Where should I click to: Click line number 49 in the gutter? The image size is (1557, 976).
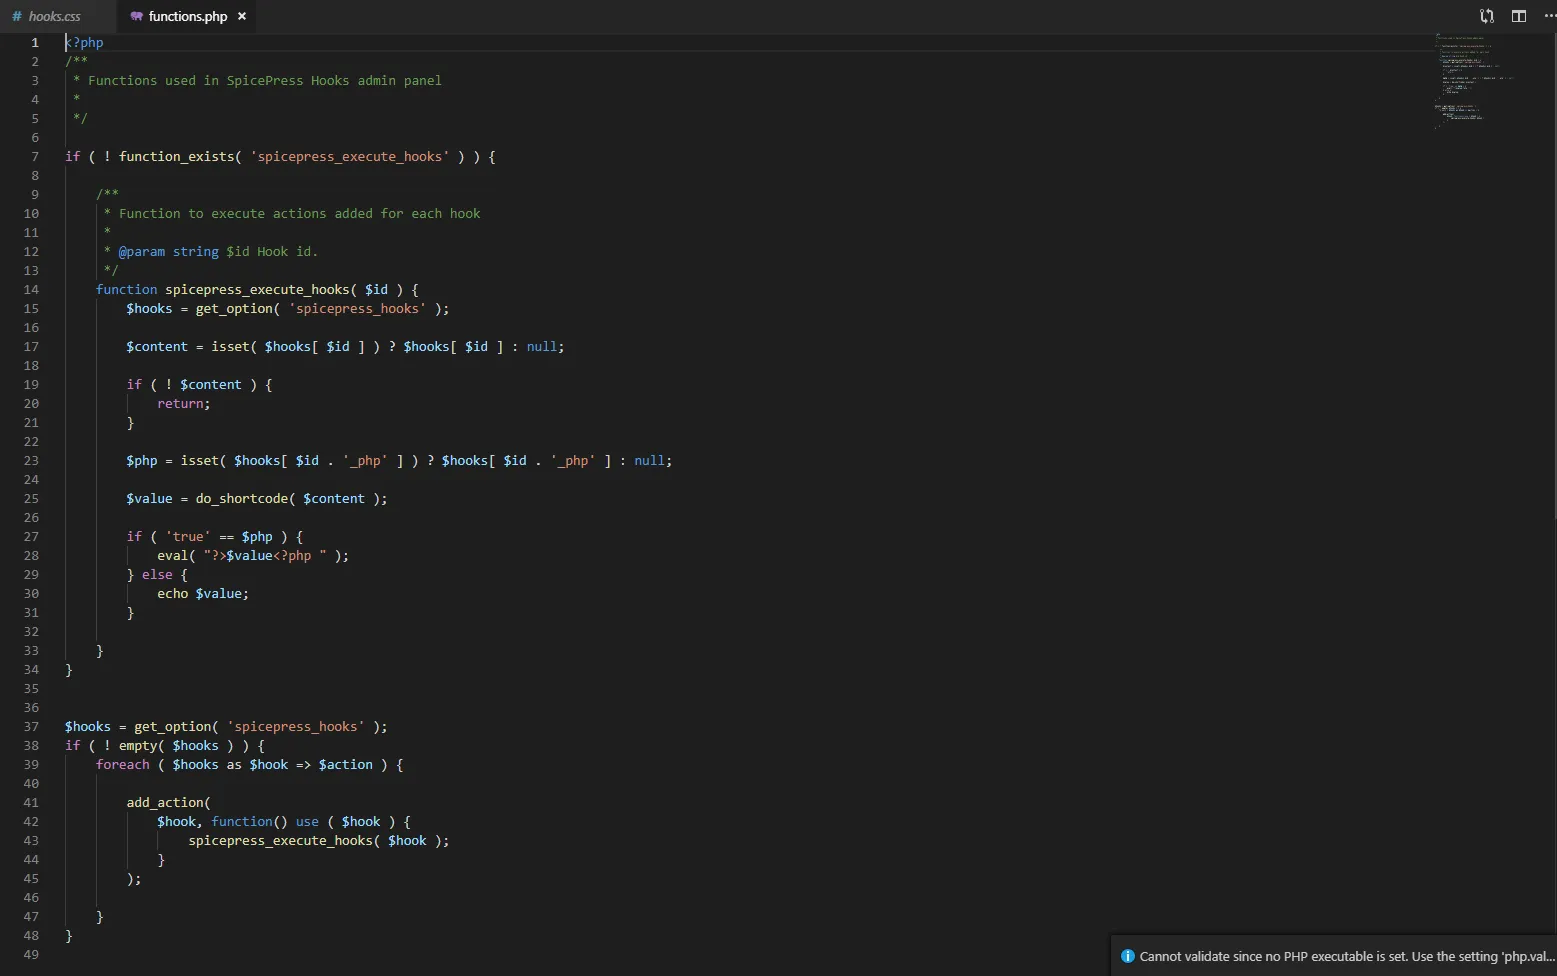(x=31, y=954)
